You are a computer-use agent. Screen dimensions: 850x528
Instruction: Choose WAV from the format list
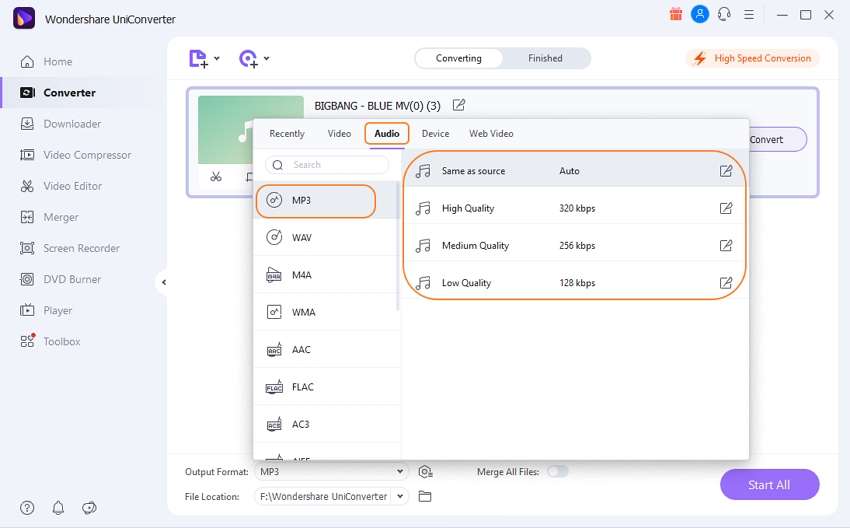point(325,237)
